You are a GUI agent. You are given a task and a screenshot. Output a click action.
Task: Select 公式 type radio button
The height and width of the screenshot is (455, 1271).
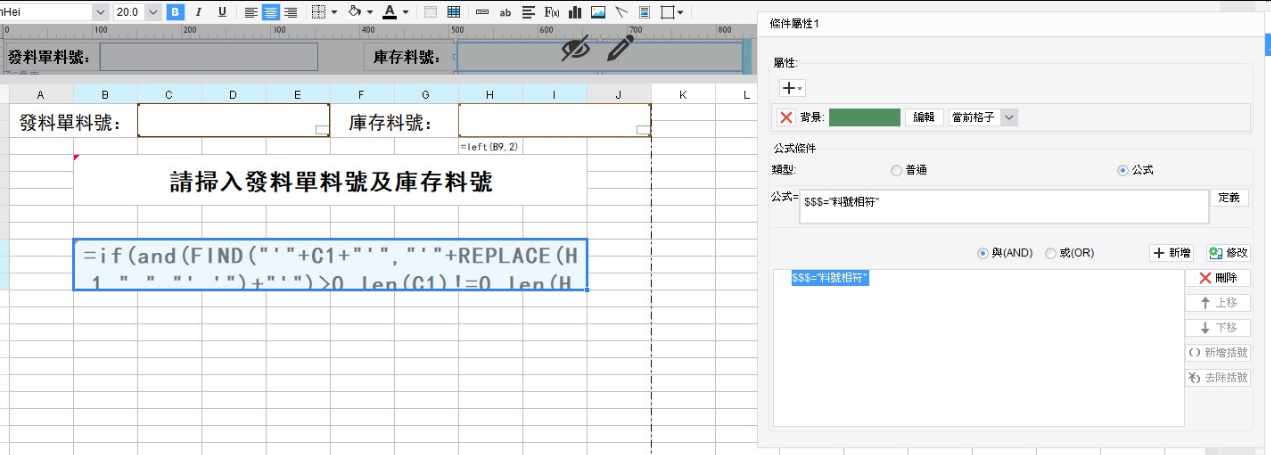coord(1123,170)
